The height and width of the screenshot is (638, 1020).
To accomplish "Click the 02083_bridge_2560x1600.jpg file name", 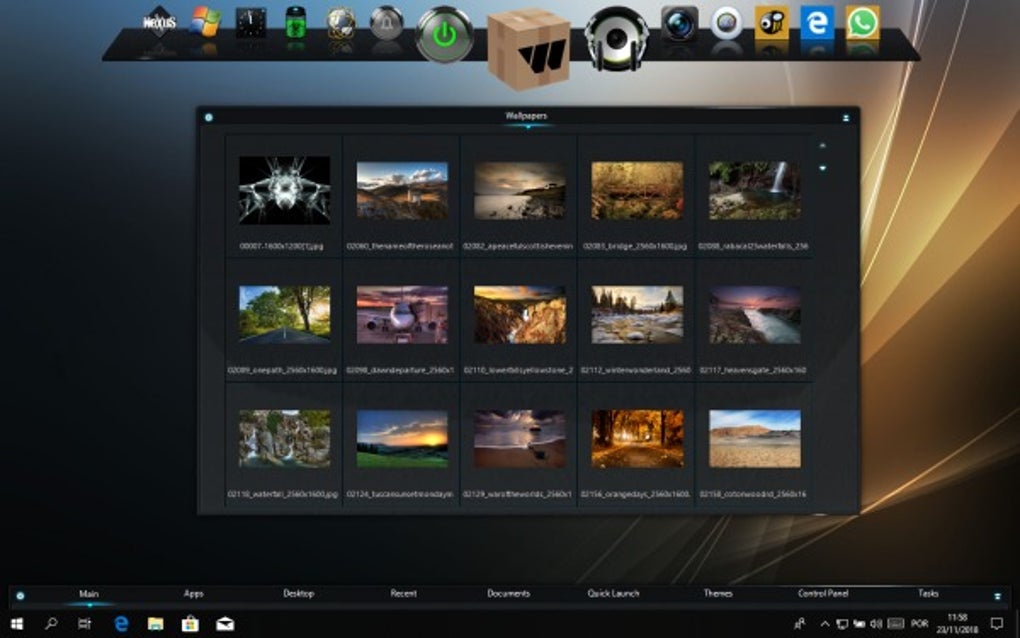I will coord(635,246).
